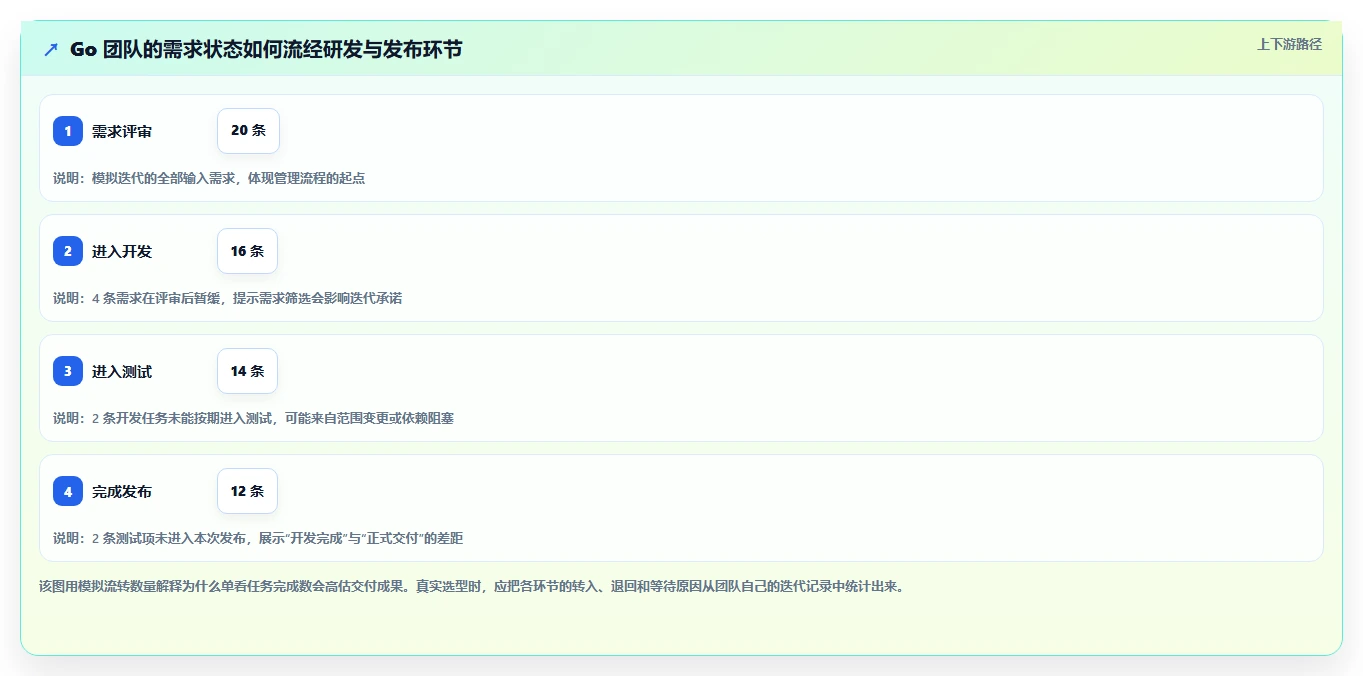The image size is (1363, 676).
Task: Click the 上下游路径 label
Action: 1289,44
